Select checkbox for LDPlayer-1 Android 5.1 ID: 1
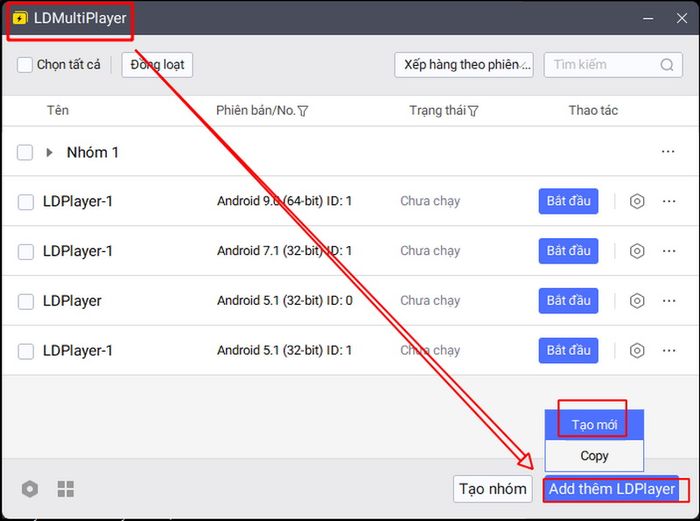 pos(25,351)
